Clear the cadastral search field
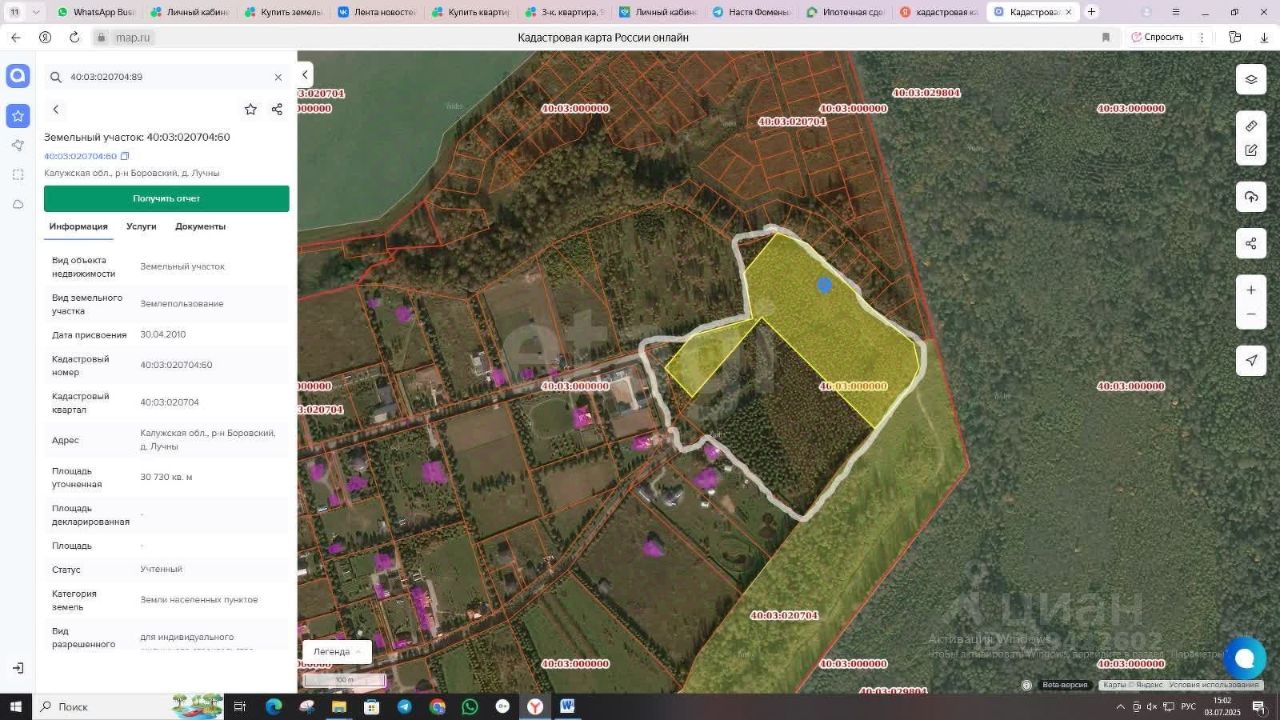Viewport: 1280px width, 720px height. click(278, 77)
